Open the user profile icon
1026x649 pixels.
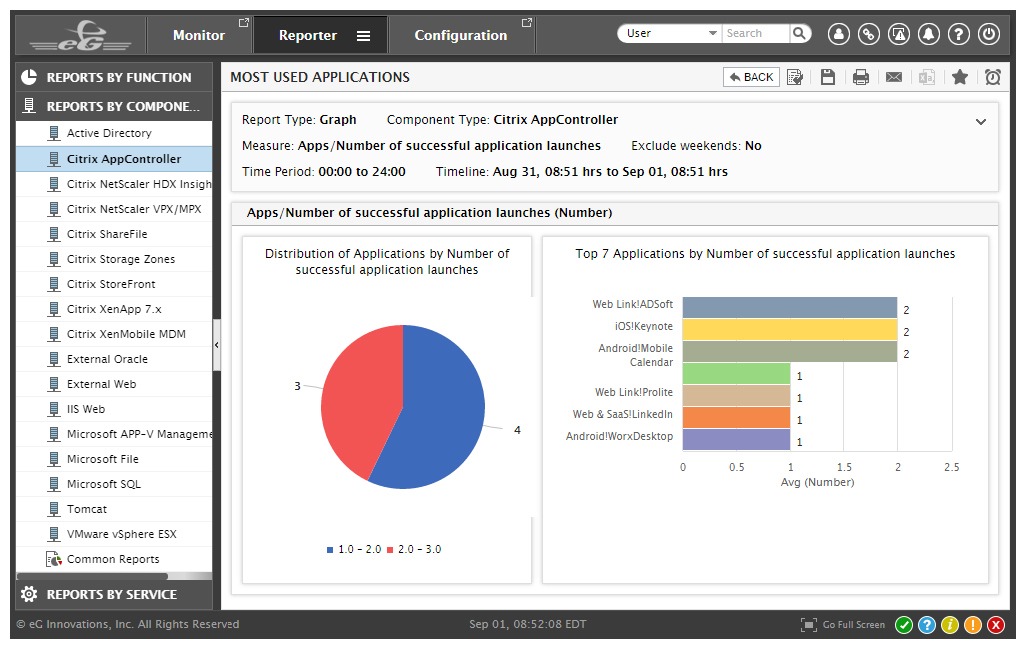tap(839, 34)
